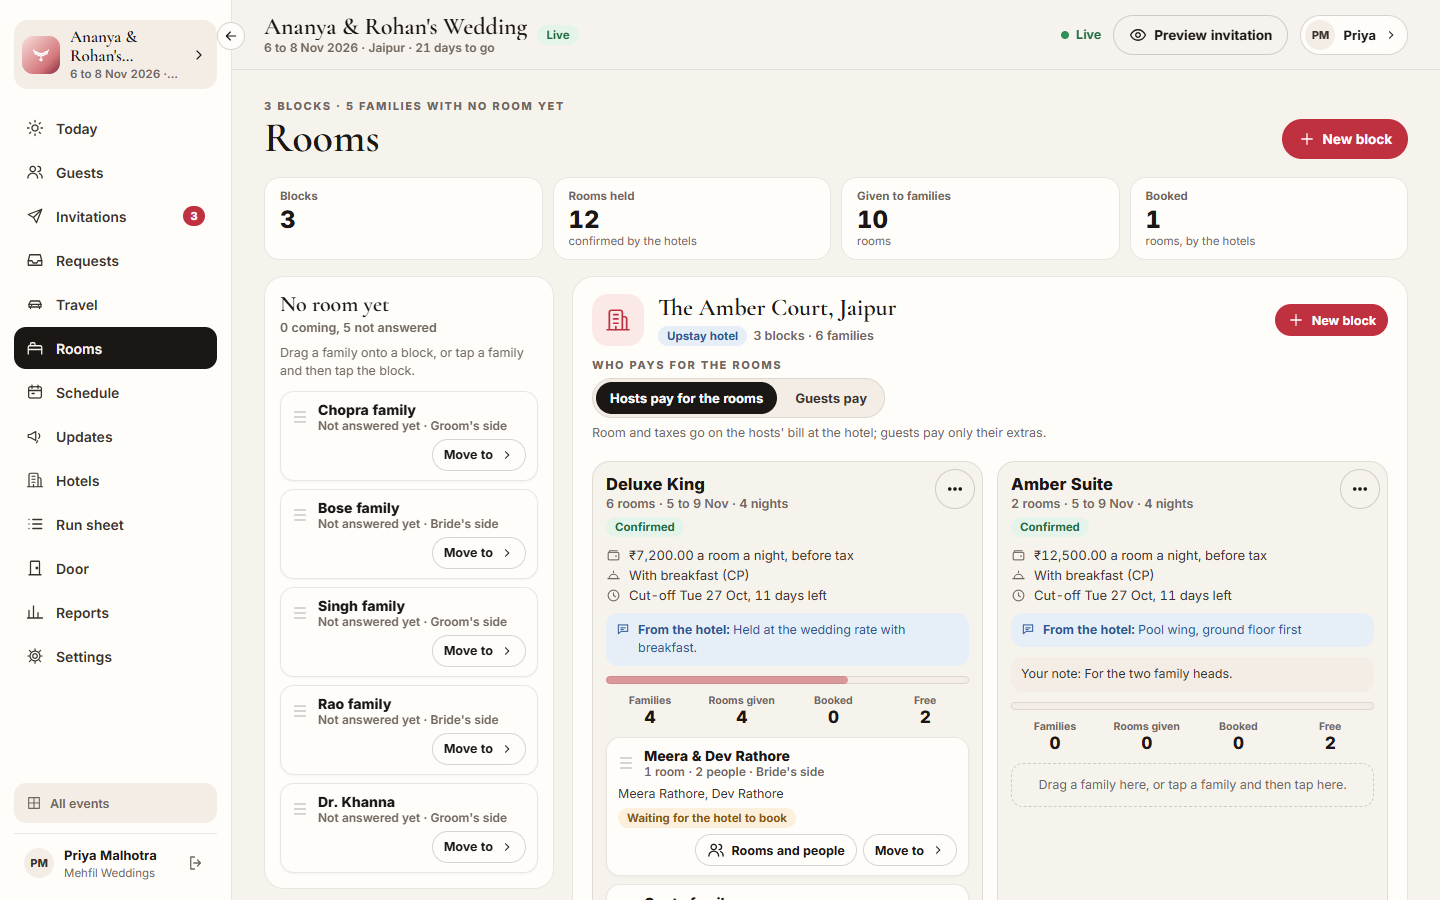Click the Reports chart icon
This screenshot has width=1440, height=900.
[35, 613]
